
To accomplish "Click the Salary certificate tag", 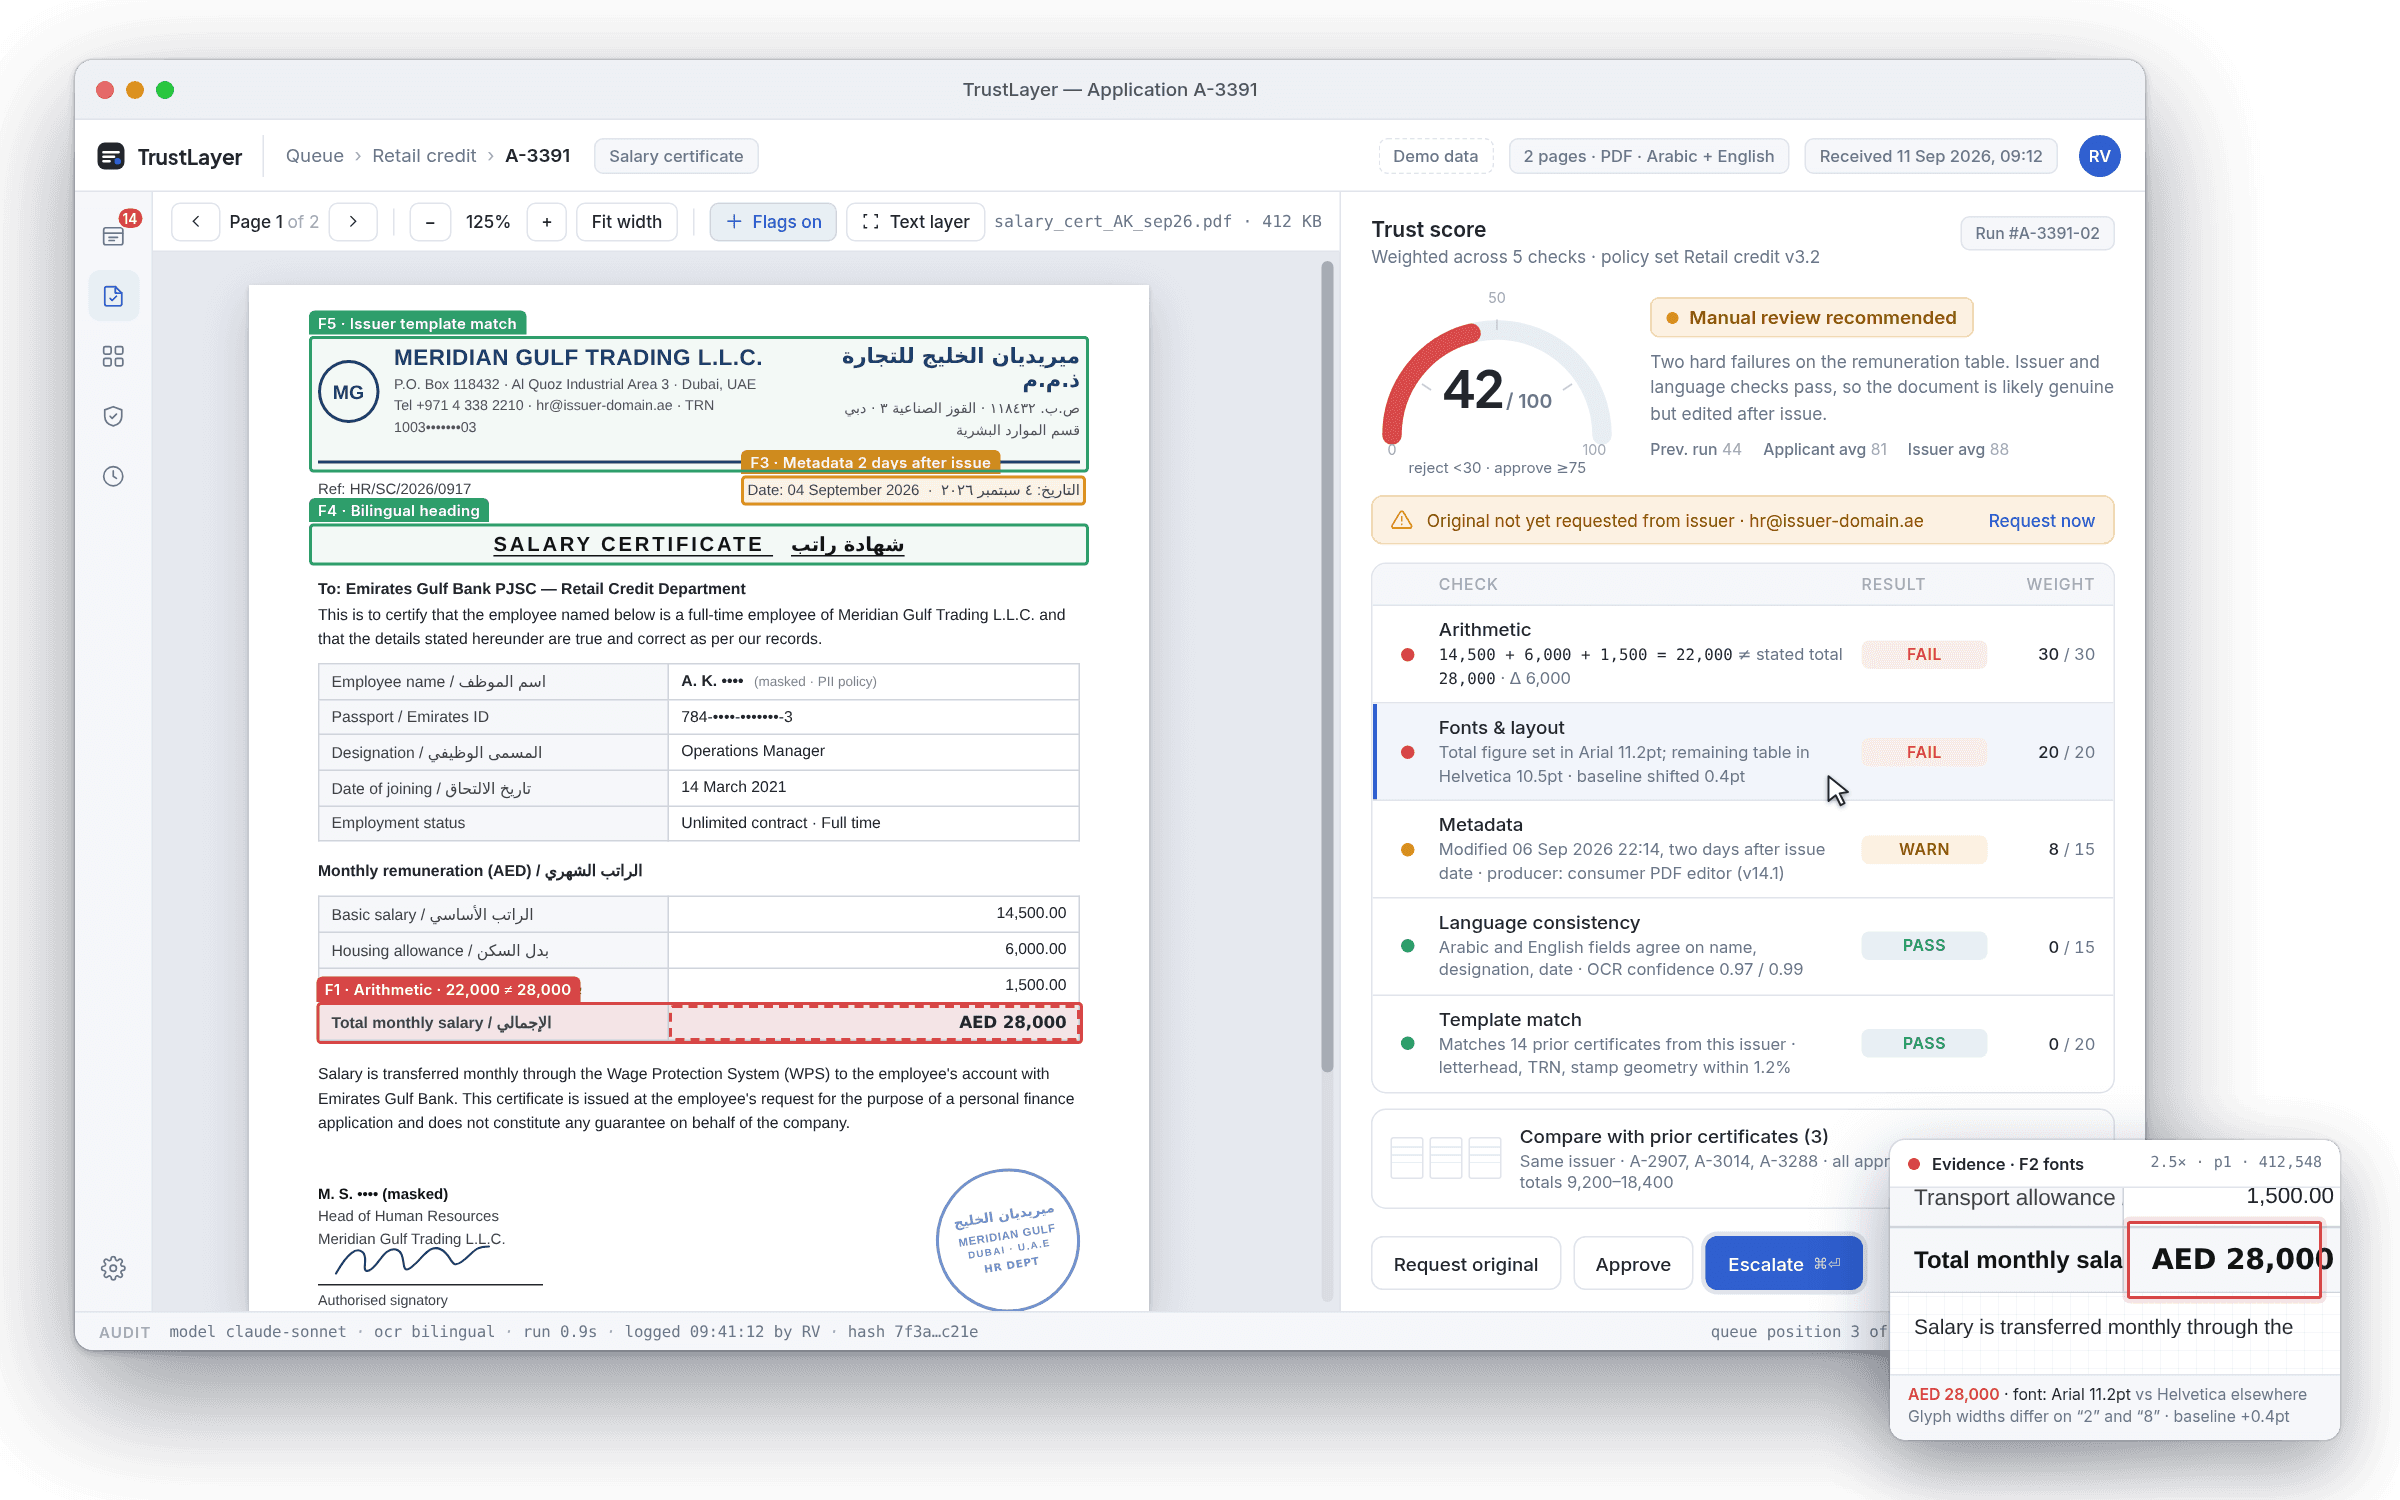I will tap(676, 156).
